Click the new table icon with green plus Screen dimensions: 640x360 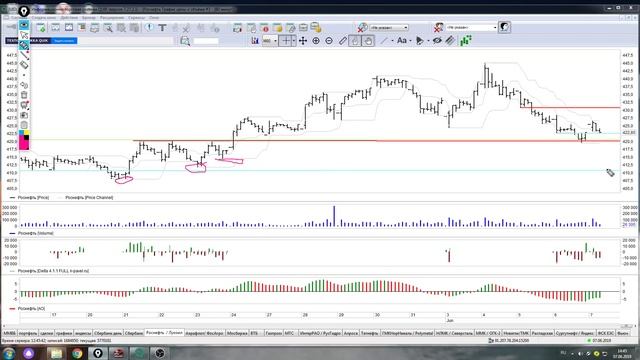[41, 27]
